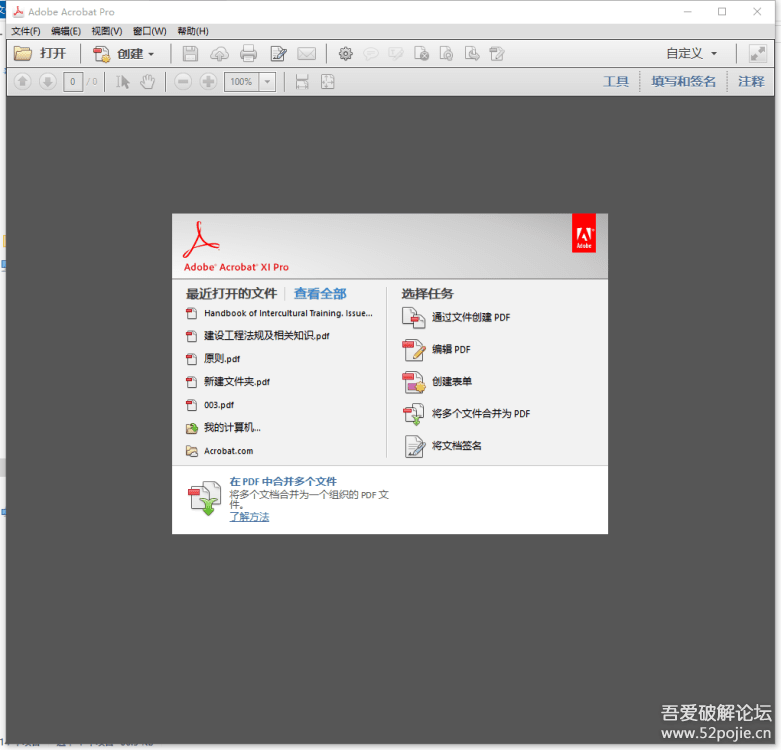This screenshot has height=750, width=781.
Task: Expand the Create dropdown arrow
Action: [x=151, y=54]
